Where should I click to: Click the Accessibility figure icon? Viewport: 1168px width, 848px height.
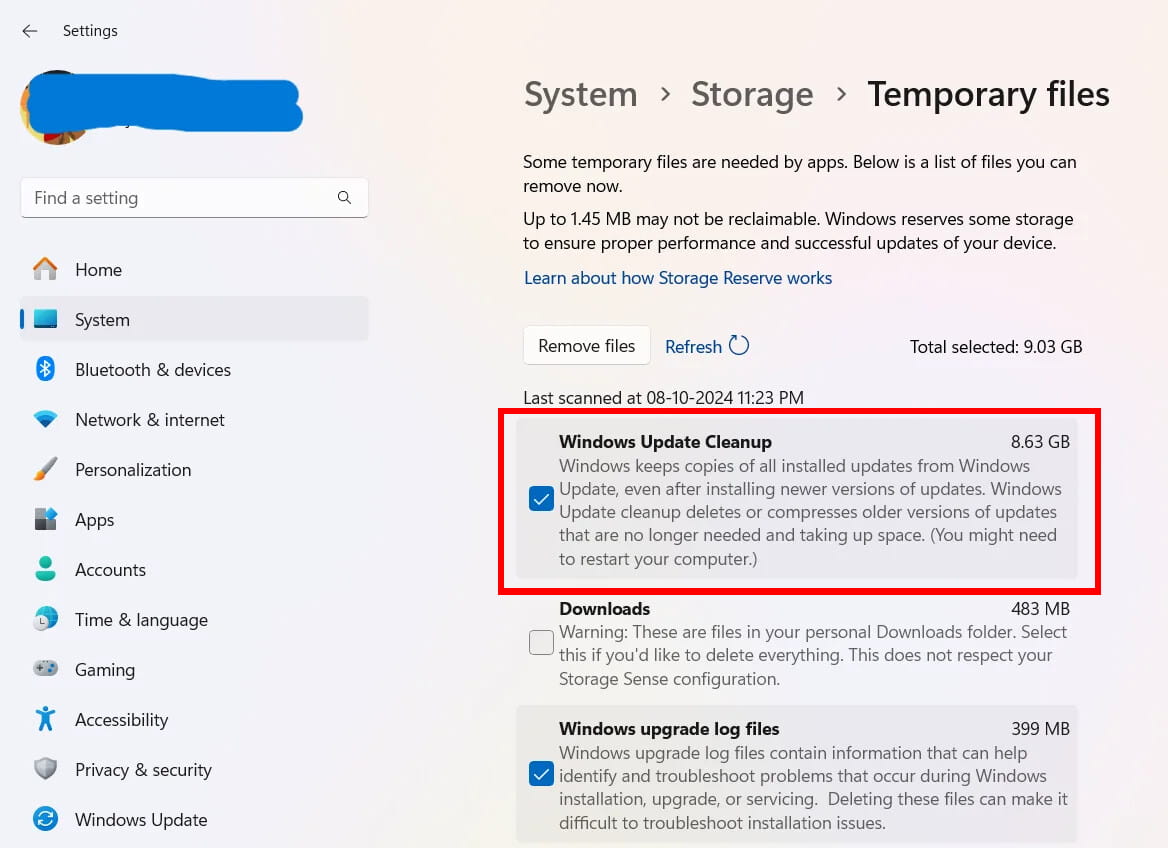tap(45, 718)
